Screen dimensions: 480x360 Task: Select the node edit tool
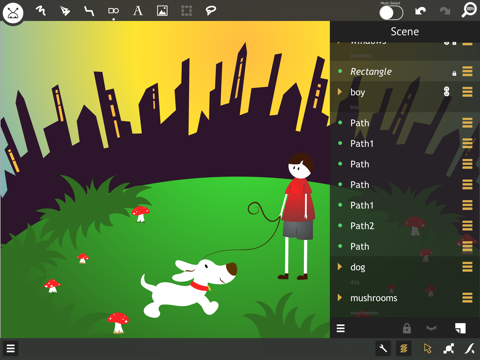[449, 349]
